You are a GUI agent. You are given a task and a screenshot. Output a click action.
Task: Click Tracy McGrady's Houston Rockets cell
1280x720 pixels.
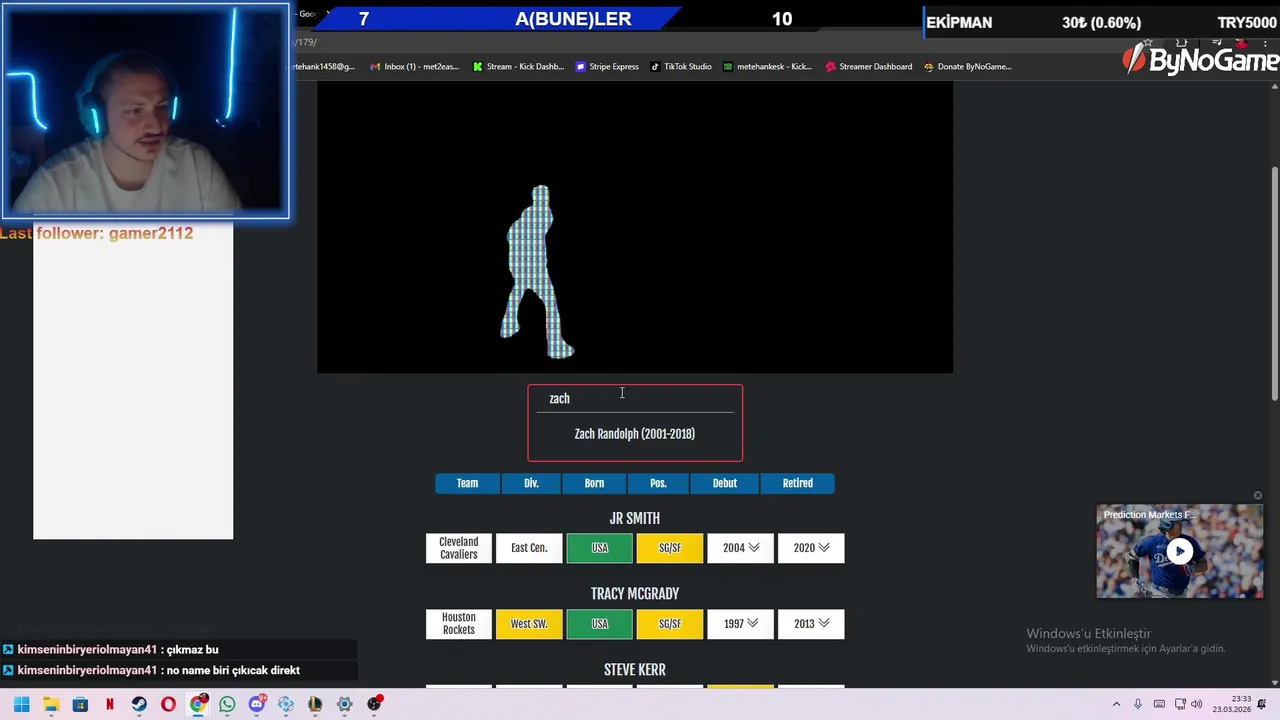459,624
